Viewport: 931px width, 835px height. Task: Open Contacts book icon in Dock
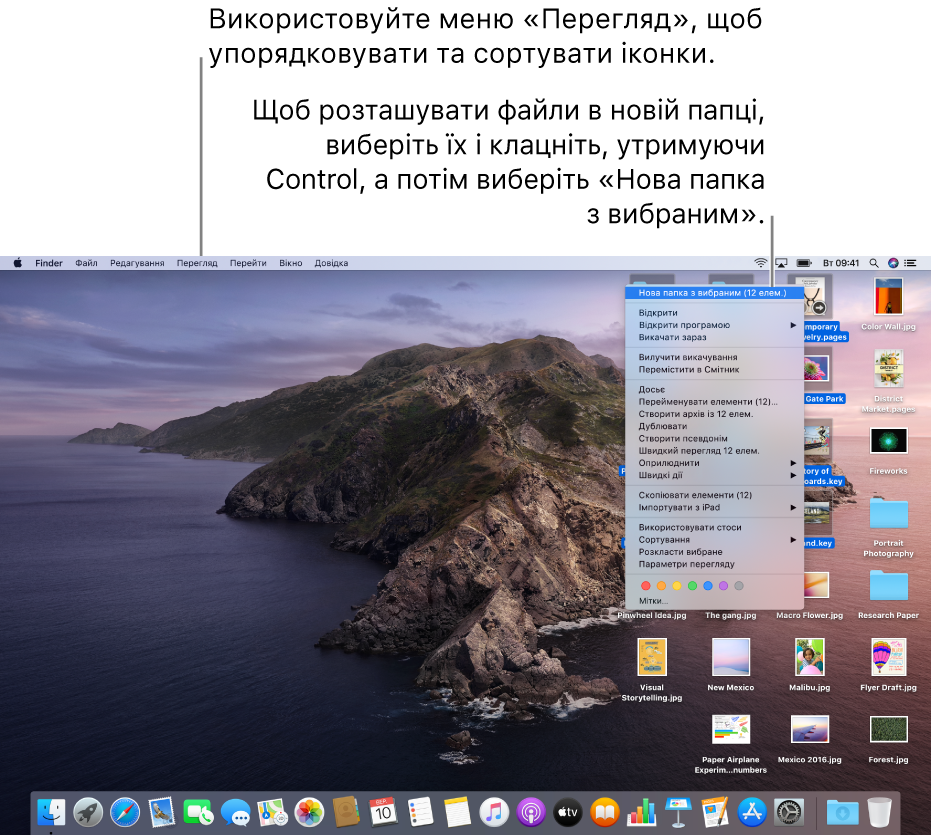(x=346, y=812)
